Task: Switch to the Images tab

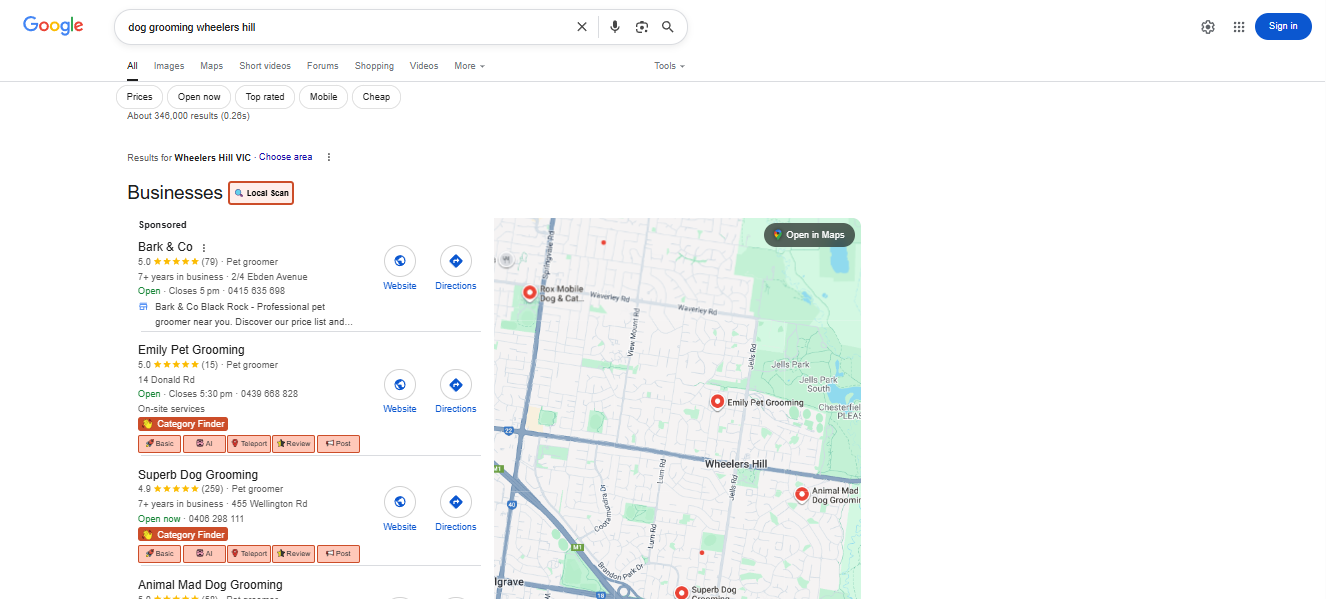Action: pos(169,66)
